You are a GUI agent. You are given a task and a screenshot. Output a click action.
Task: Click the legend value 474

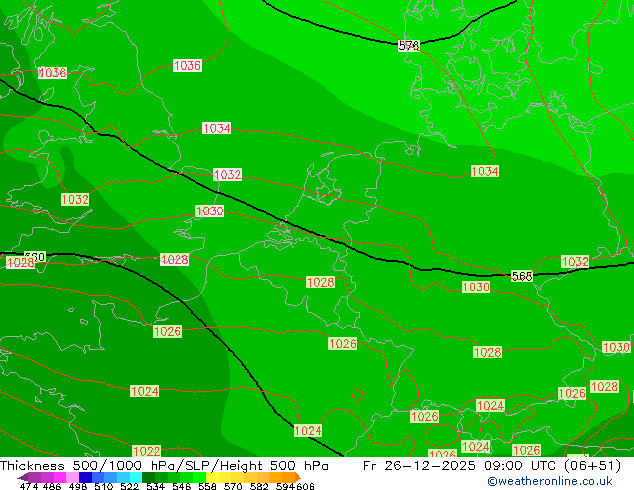pos(29,486)
